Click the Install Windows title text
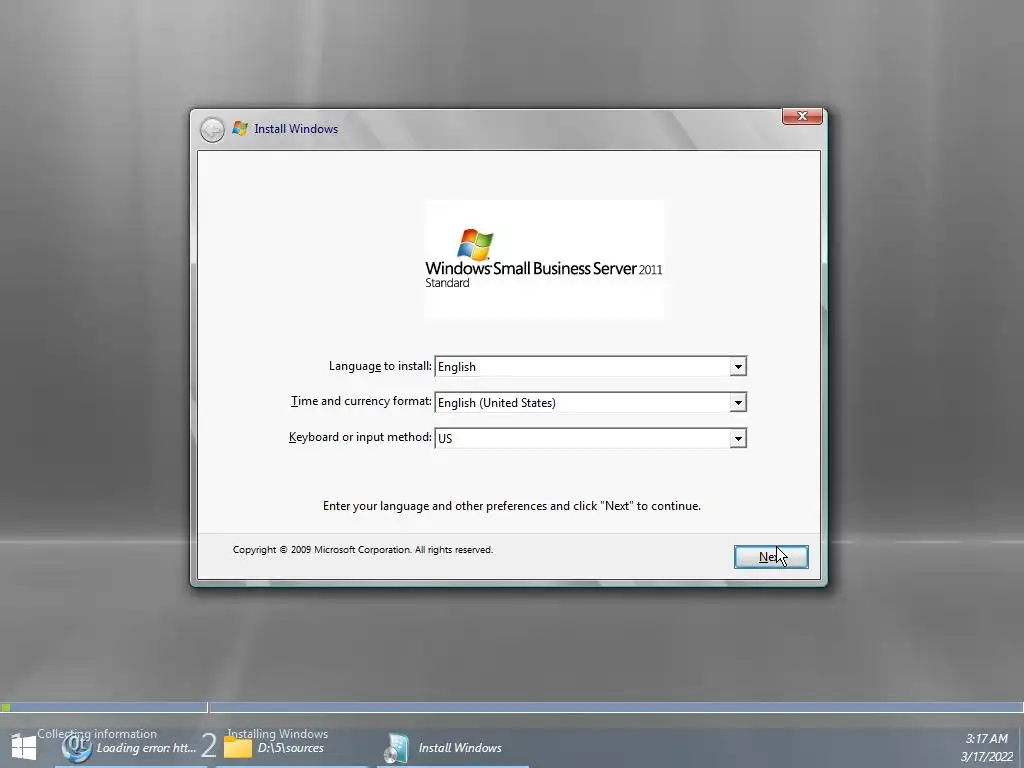 (x=296, y=129)
